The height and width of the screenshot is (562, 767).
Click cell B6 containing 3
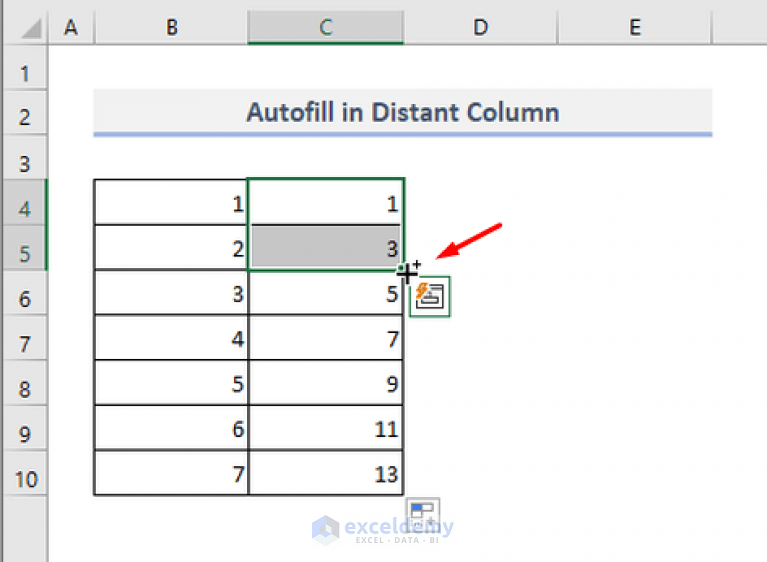171,292
